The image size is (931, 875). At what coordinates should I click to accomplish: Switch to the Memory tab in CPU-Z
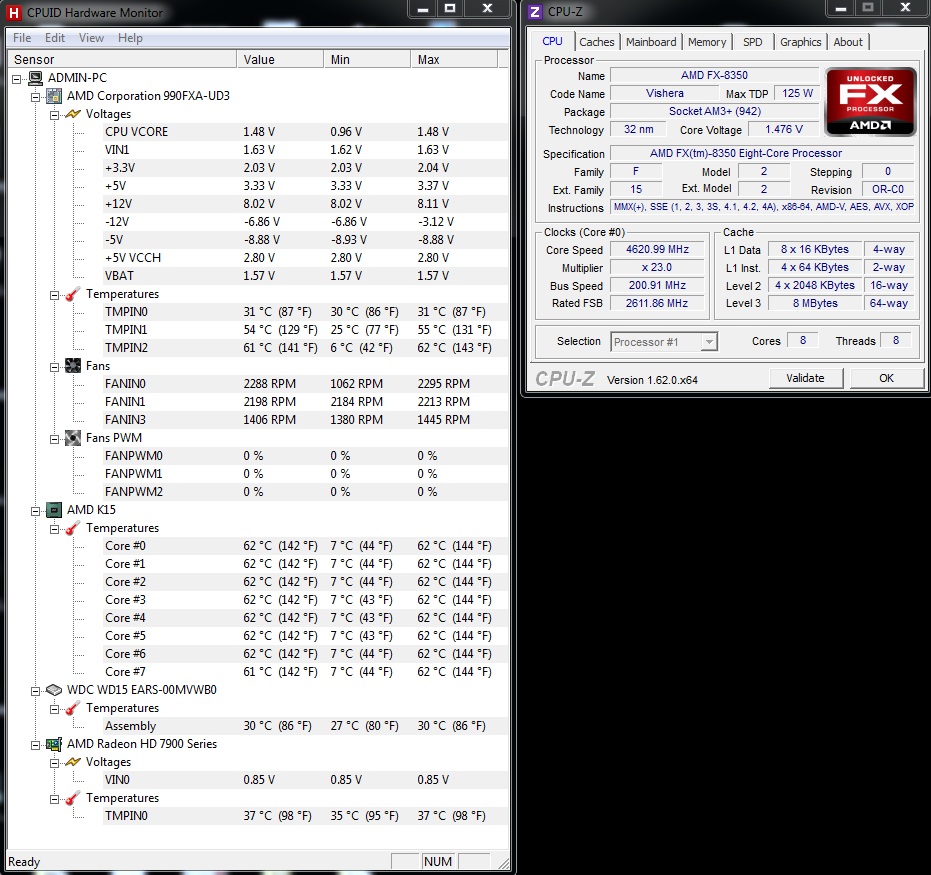point(707,42)
